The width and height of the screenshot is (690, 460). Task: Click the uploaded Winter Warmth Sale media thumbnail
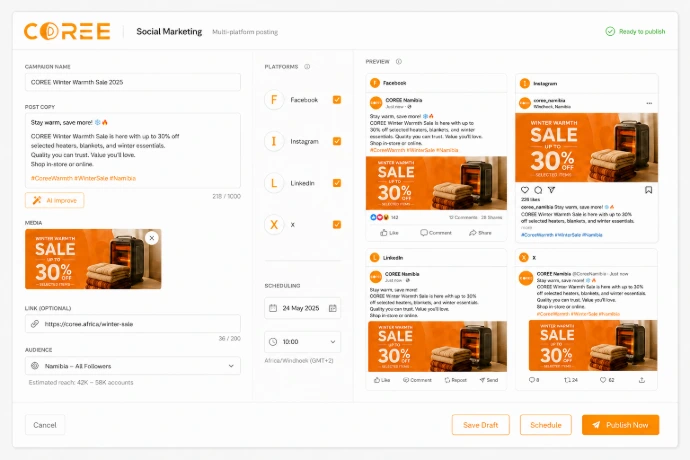93,259
